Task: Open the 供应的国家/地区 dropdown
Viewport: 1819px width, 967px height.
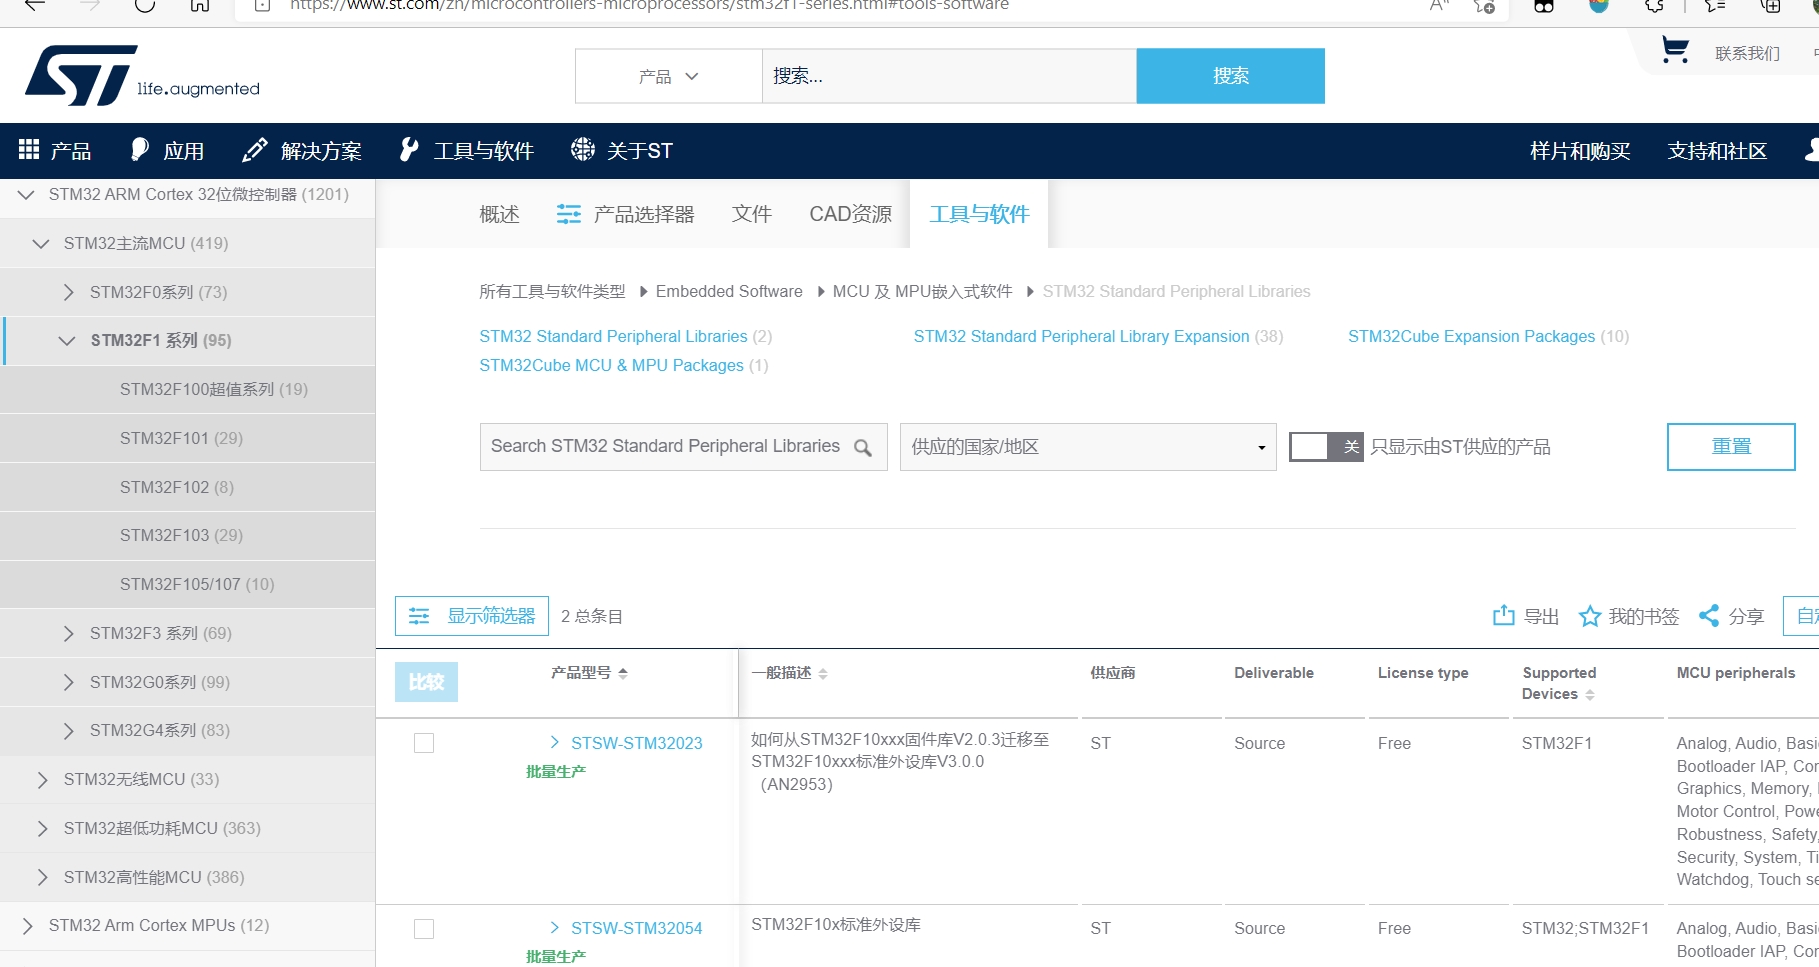Action: [x=1087, y=447]
